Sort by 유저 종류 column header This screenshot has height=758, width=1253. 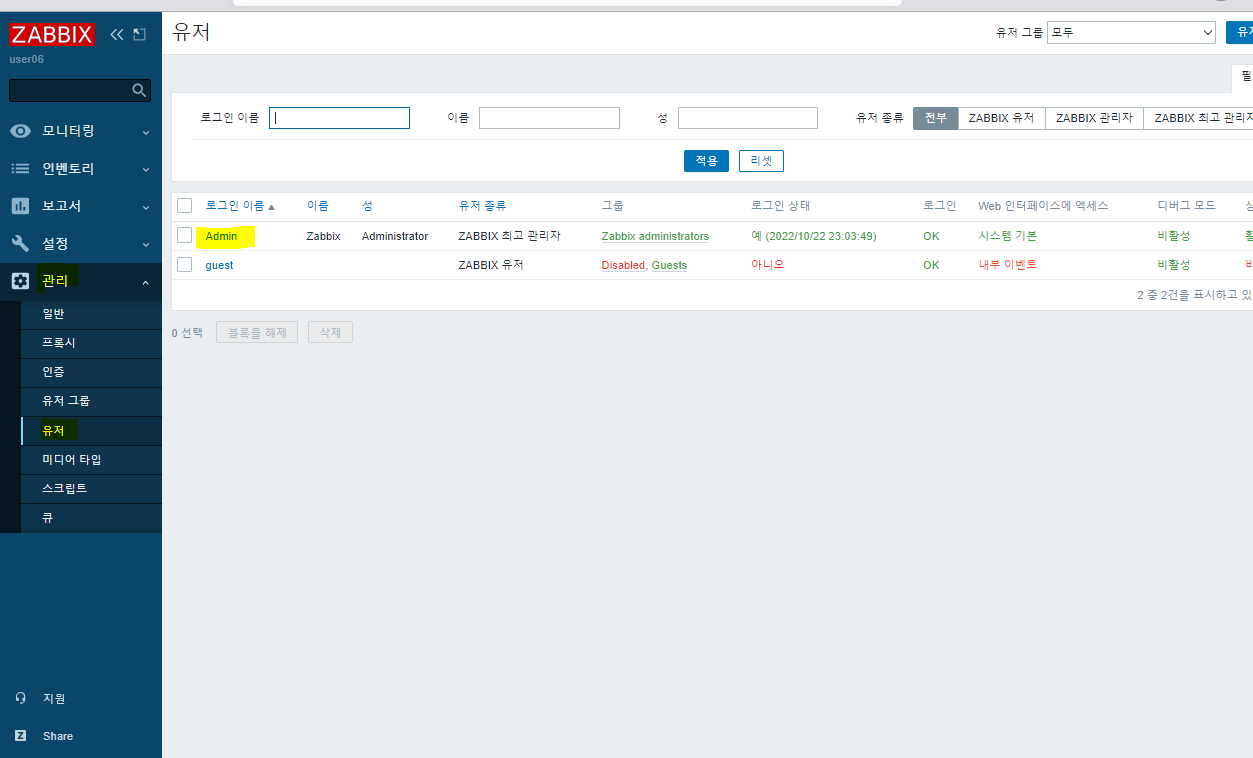click(x=482, y=206)
